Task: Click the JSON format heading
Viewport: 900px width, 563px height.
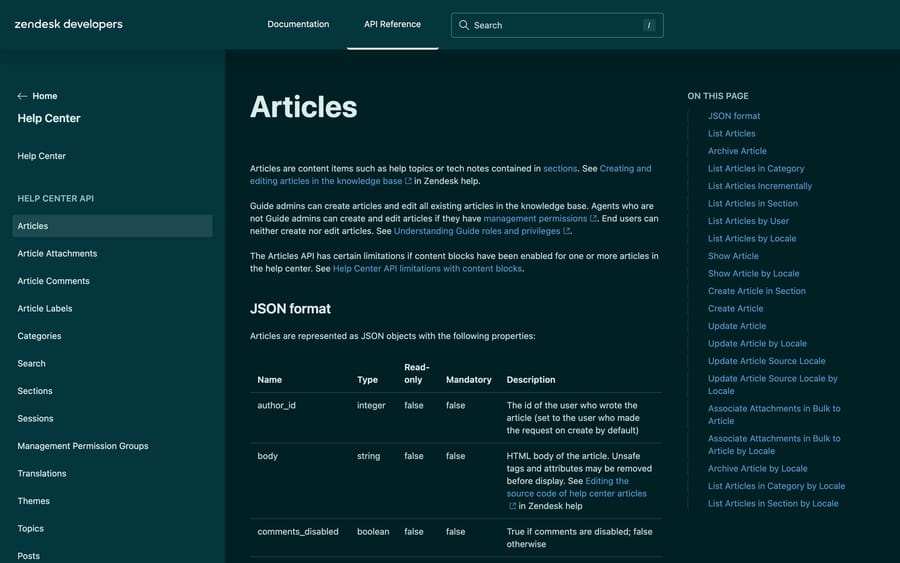Action: click(290, 309)
